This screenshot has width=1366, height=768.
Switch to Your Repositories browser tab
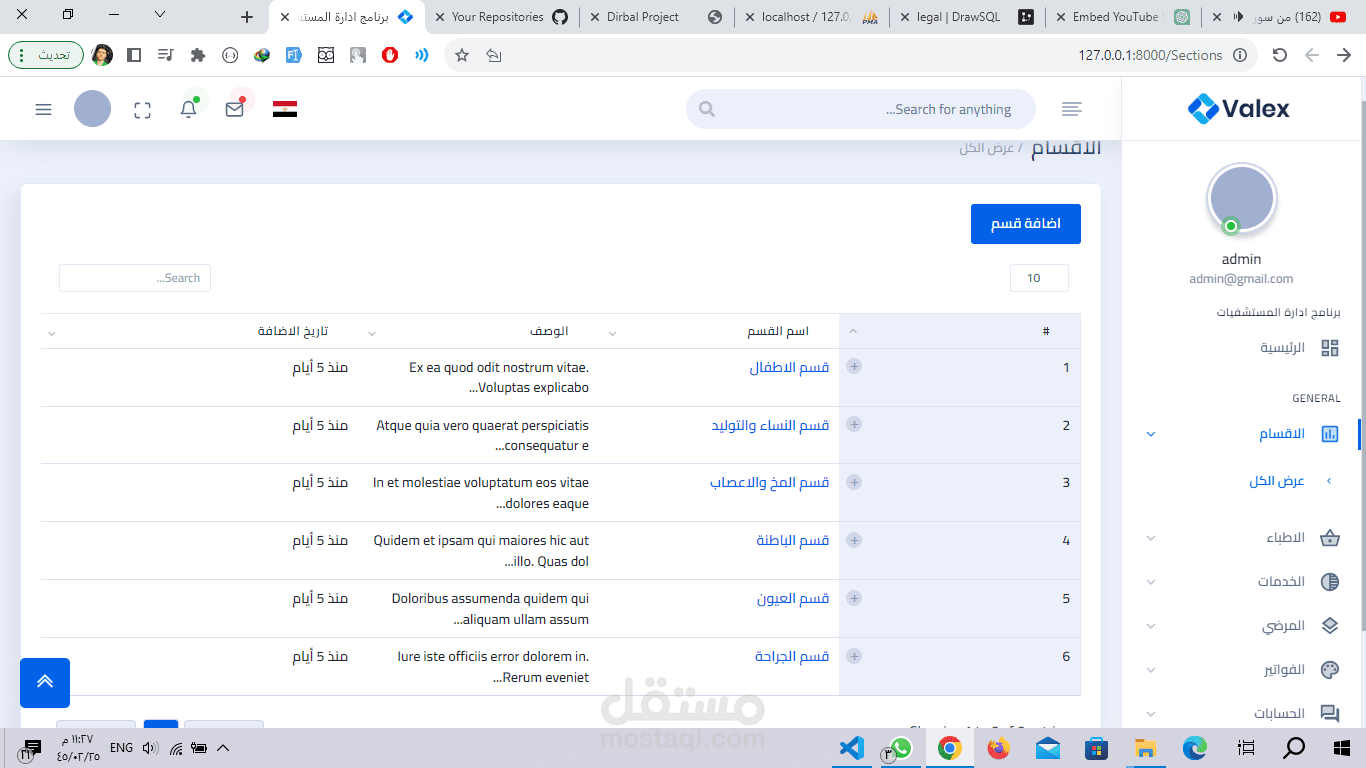(502, 17)
